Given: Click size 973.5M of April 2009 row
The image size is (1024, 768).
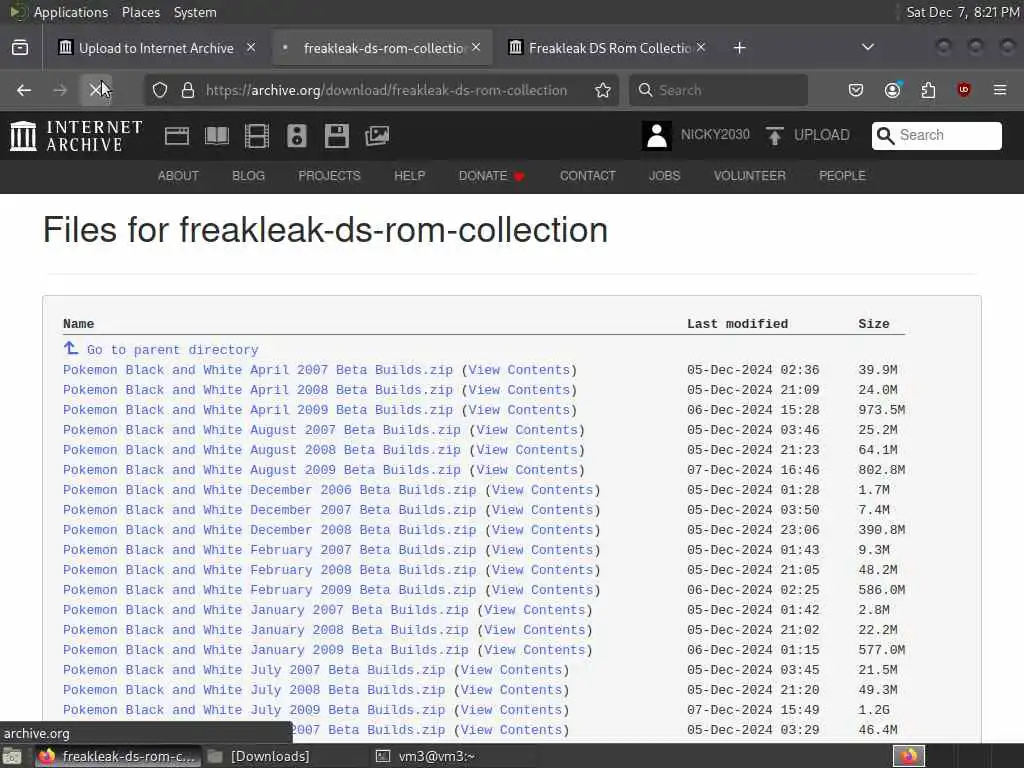Looking at the screenshot, I should (x=881, y=410).
